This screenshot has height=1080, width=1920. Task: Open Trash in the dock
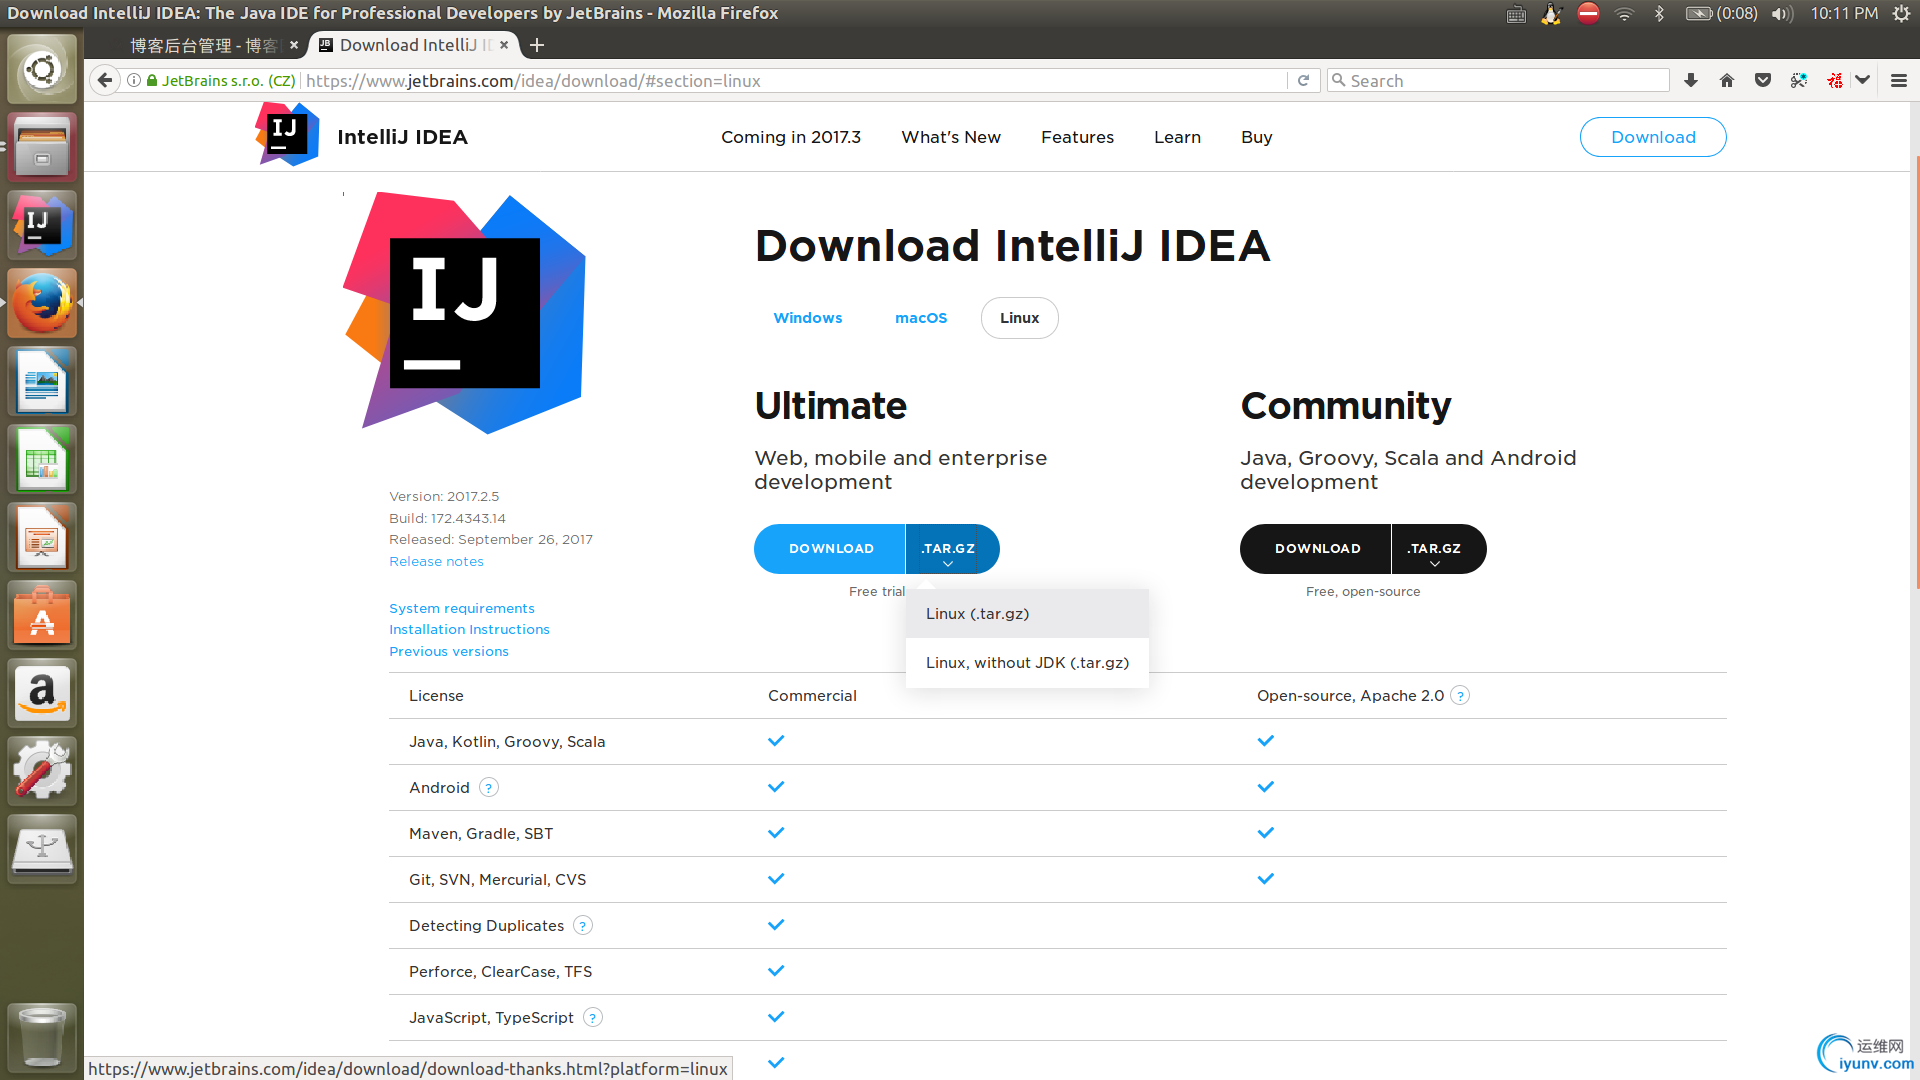42,1037
